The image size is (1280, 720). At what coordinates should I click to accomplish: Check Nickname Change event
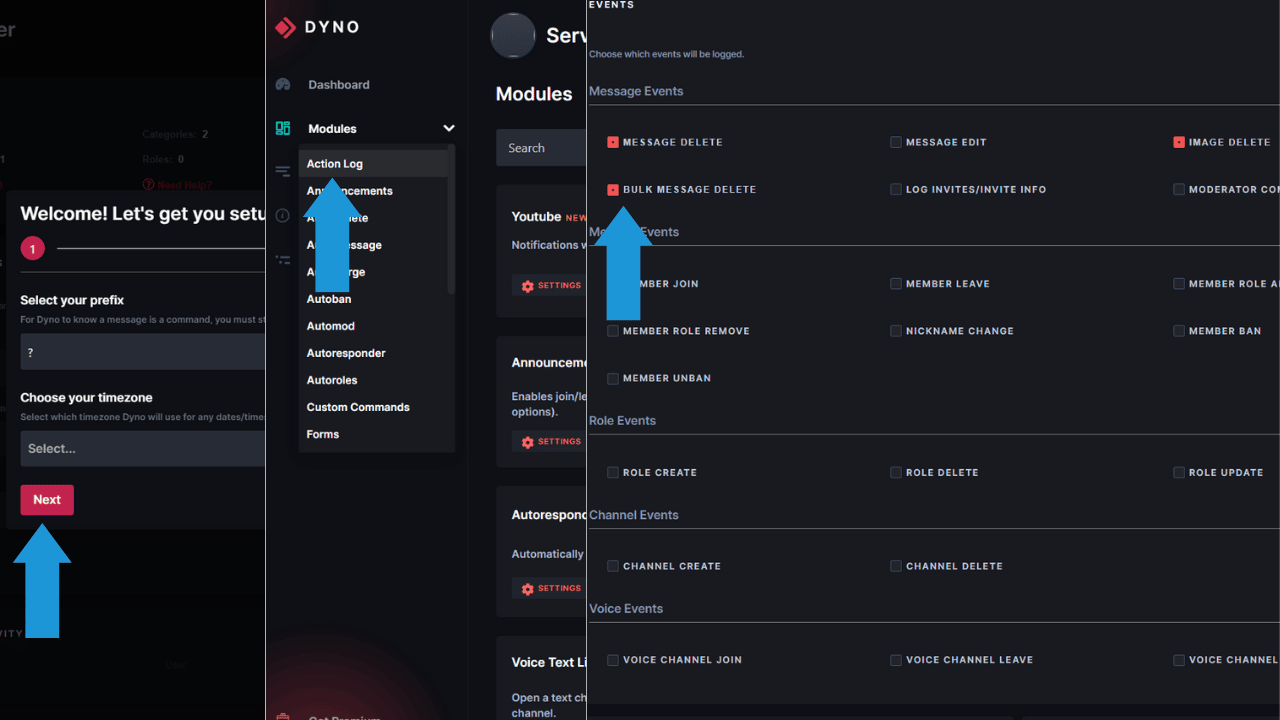pyautogui.click(x=896, y=331)
